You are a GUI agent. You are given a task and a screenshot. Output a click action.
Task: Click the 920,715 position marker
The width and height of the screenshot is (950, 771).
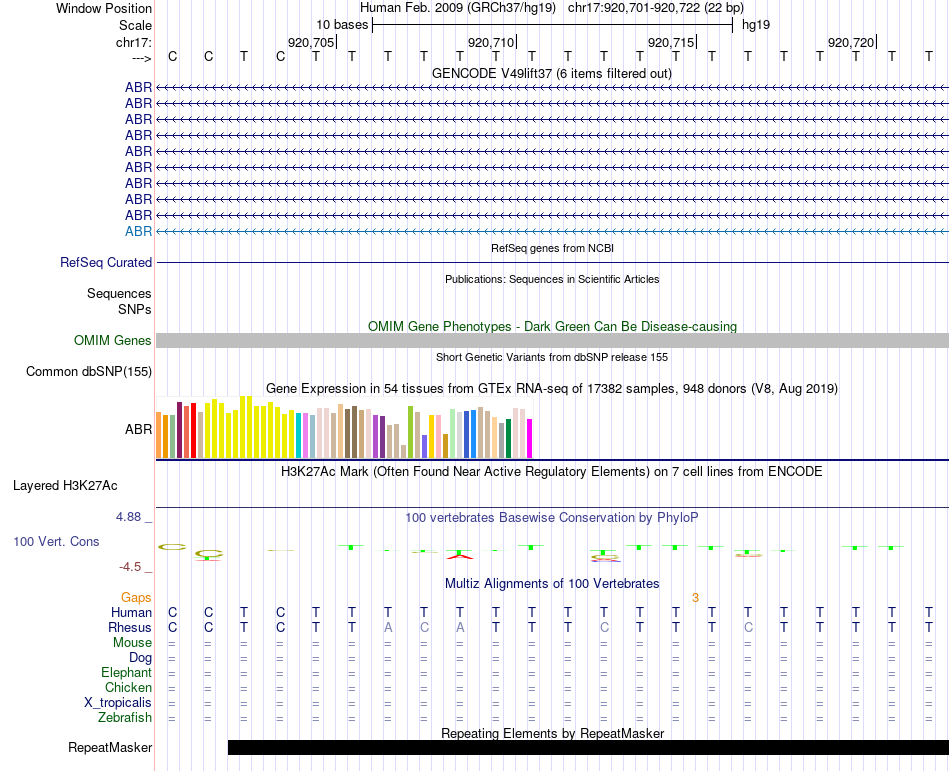point(671,42)
